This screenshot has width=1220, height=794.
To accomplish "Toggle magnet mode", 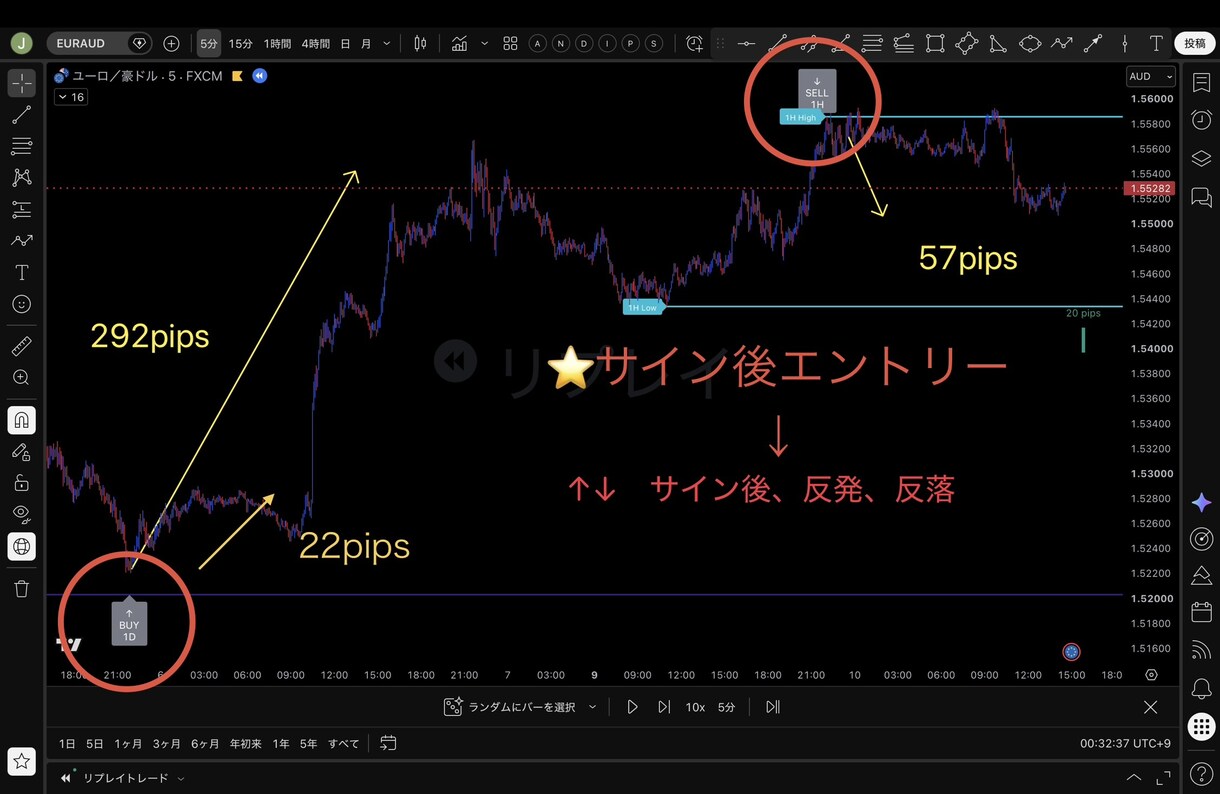I will click(x=21, y=420).
